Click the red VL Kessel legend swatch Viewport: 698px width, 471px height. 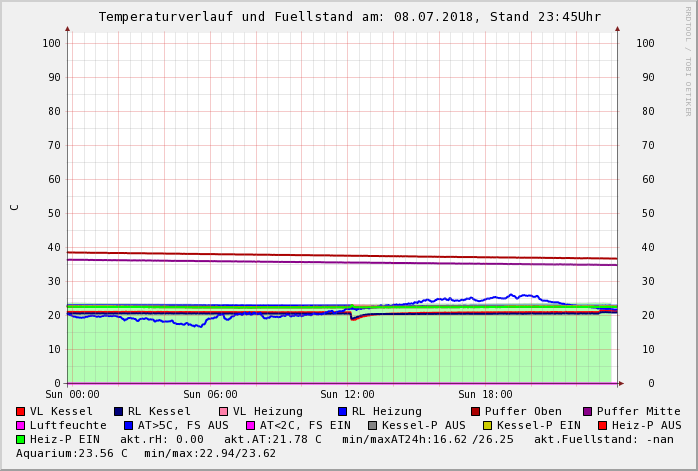[x=21, y=411]
